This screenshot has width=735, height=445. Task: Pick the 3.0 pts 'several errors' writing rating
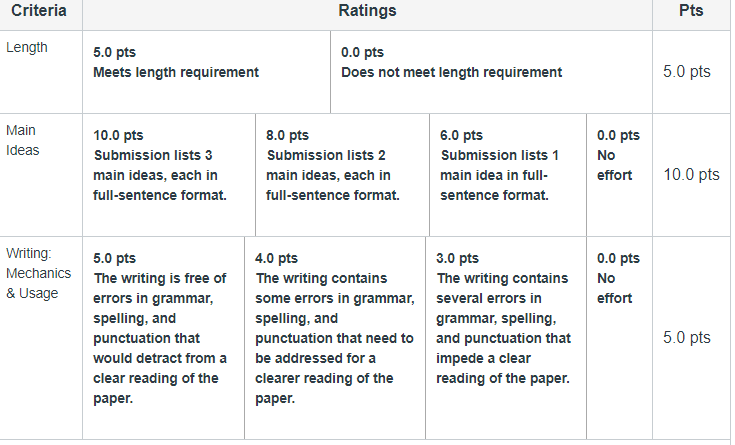click(506, 338)
